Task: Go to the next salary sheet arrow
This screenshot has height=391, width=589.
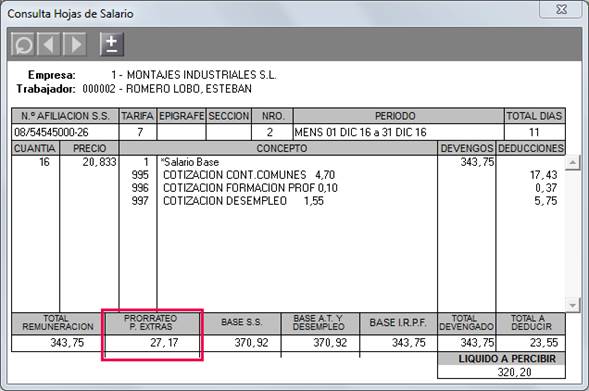Action: 74,44
